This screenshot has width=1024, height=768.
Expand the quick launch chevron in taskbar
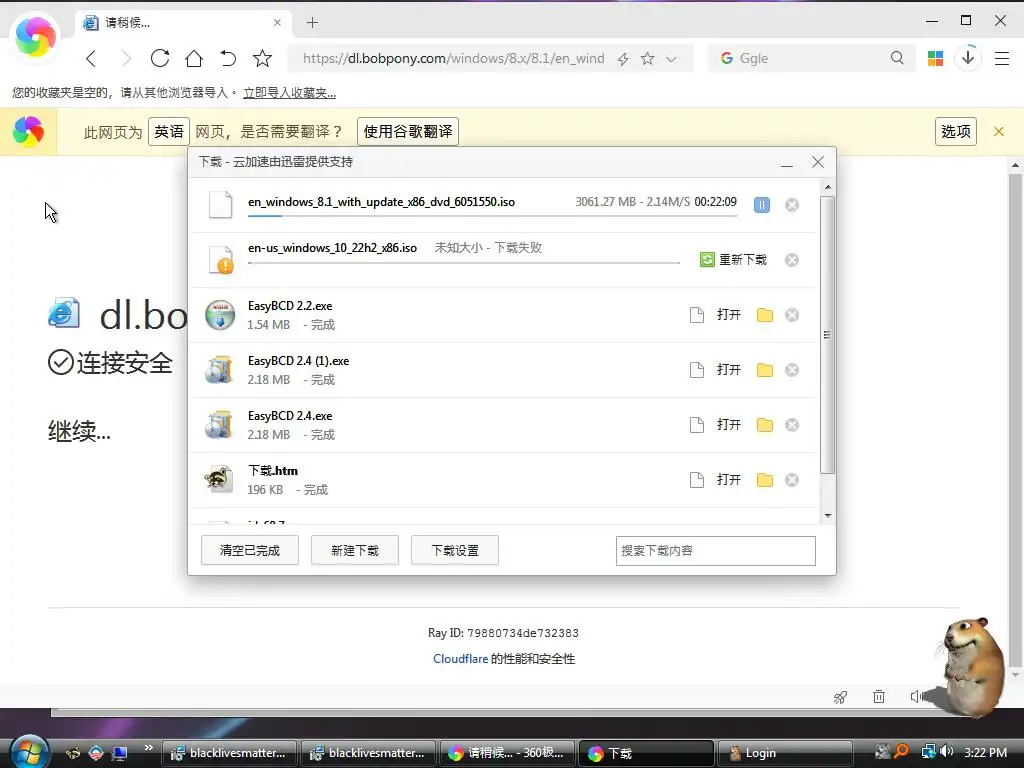(x=148, y=747)
